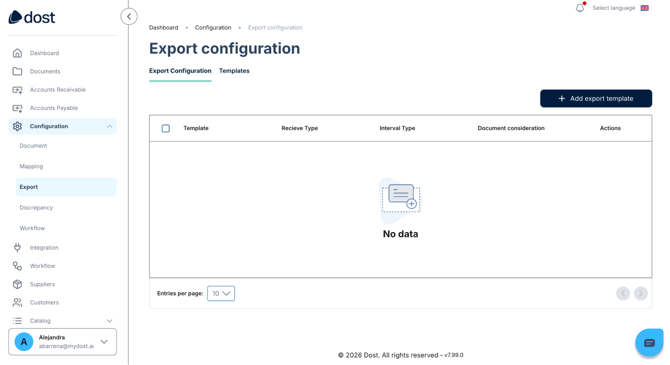This screenshot has height=365, width=670.
Task: Go to previous table page
Action: [x=623, y=293]
